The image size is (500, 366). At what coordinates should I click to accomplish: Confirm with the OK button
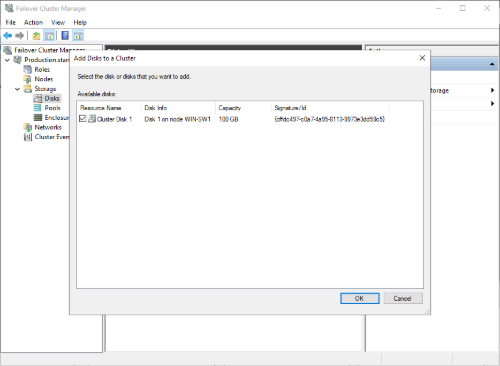click(360, 298)
